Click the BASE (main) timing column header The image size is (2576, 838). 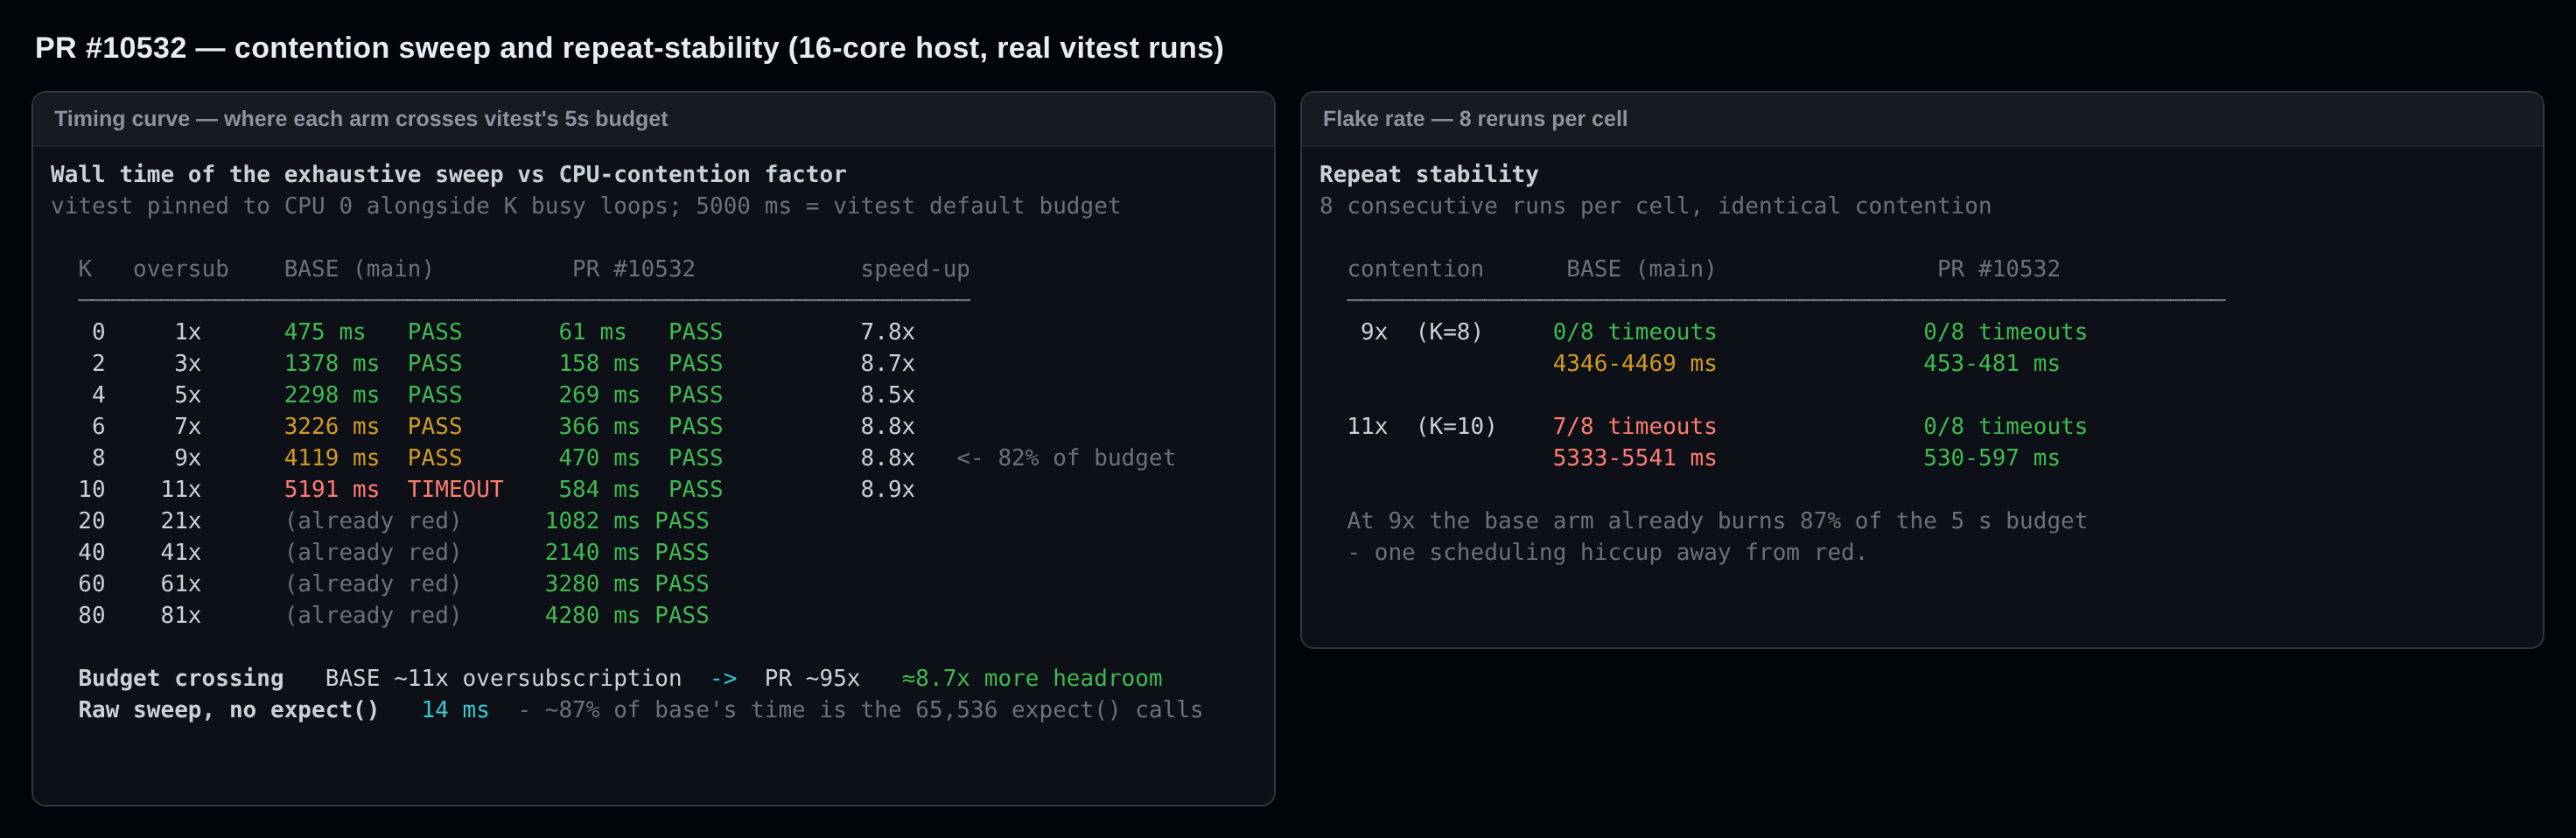click(x=358, y=269)
